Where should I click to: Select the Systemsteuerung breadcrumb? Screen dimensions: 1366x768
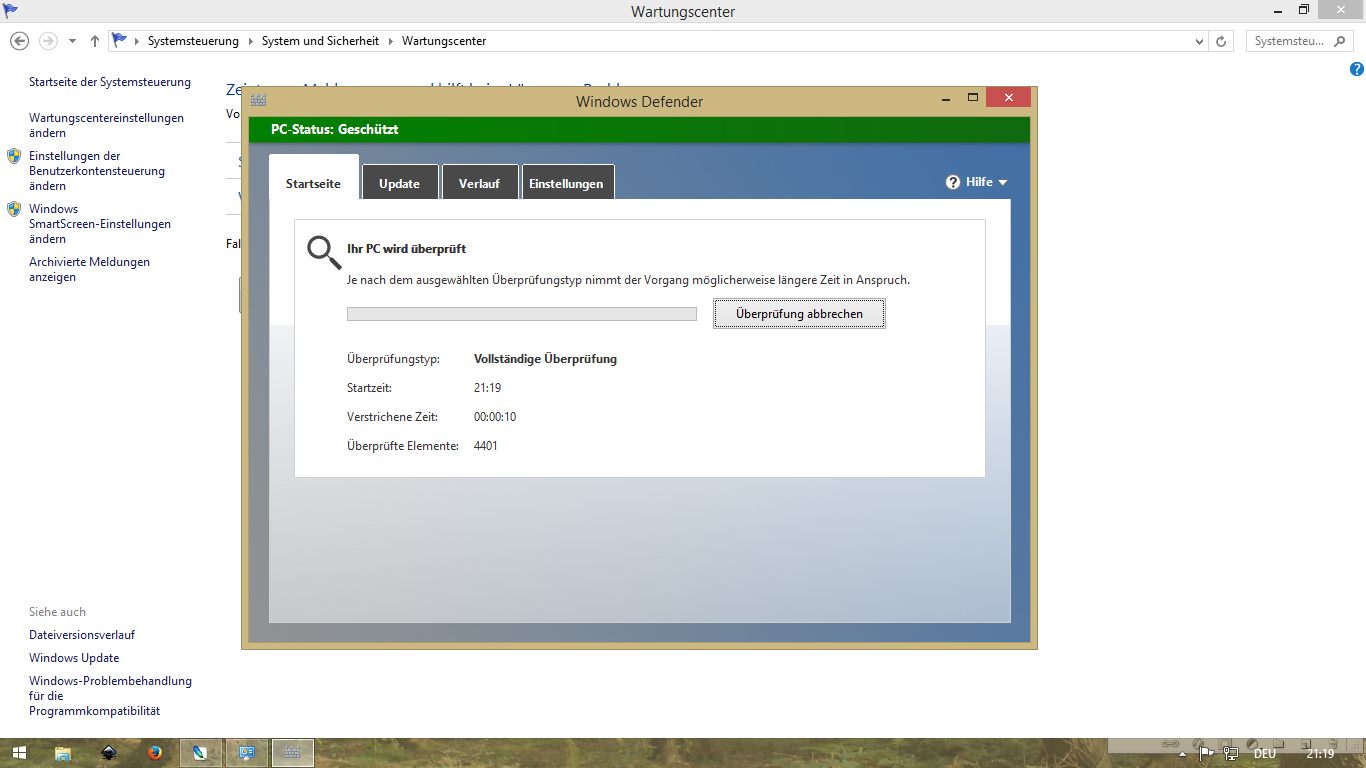point(193,41)
